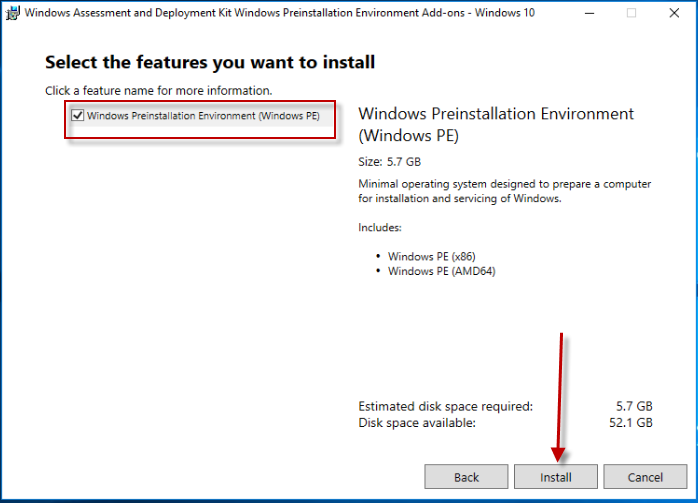Cancel the installation wizard
Viewport: 698px width, 503px height.
(x=645, y=477)
